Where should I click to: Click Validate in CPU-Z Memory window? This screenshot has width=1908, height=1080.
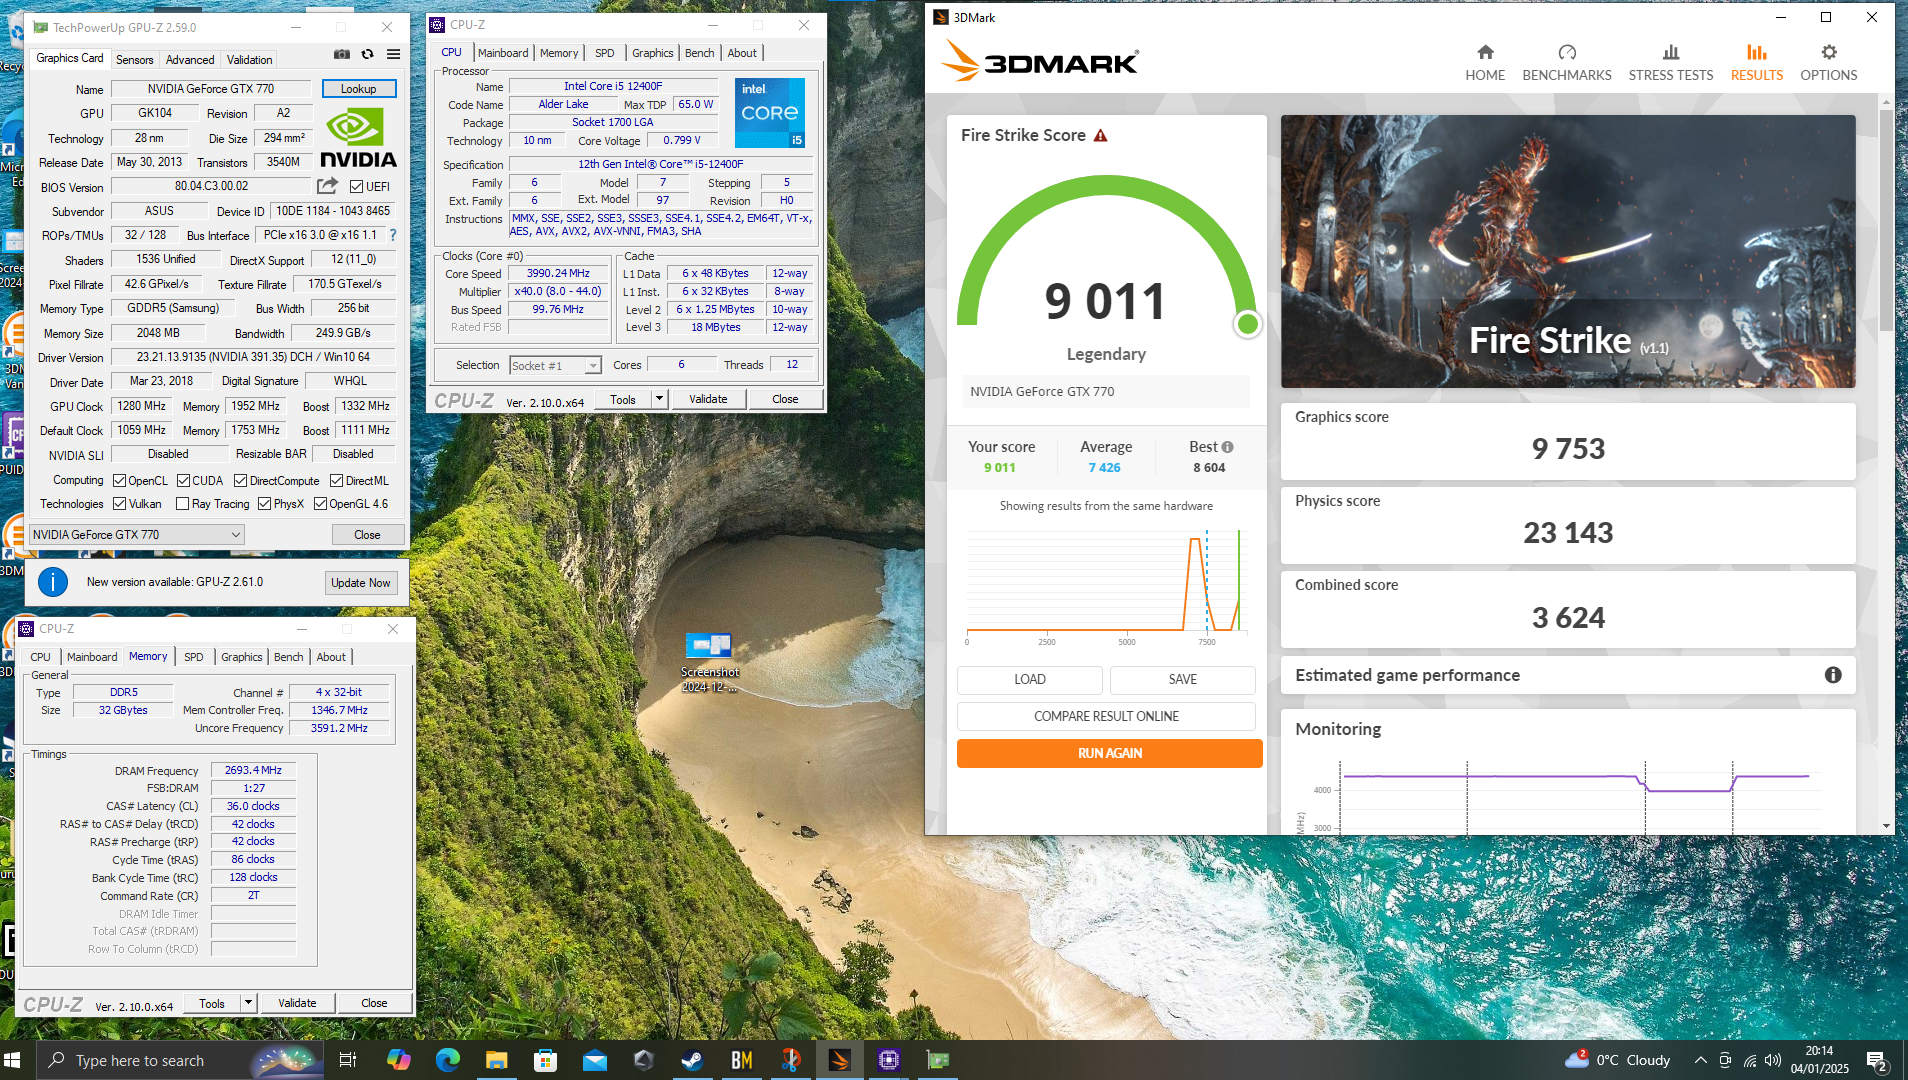click(x=297, y=1003)
